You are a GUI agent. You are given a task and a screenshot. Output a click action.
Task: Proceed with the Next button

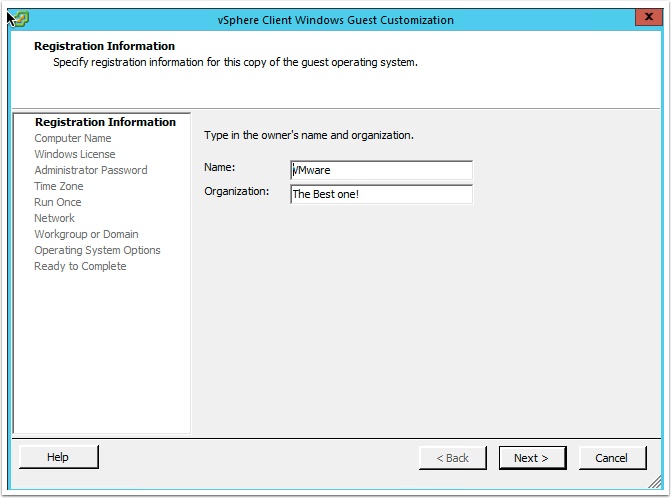tap(532, 458)
